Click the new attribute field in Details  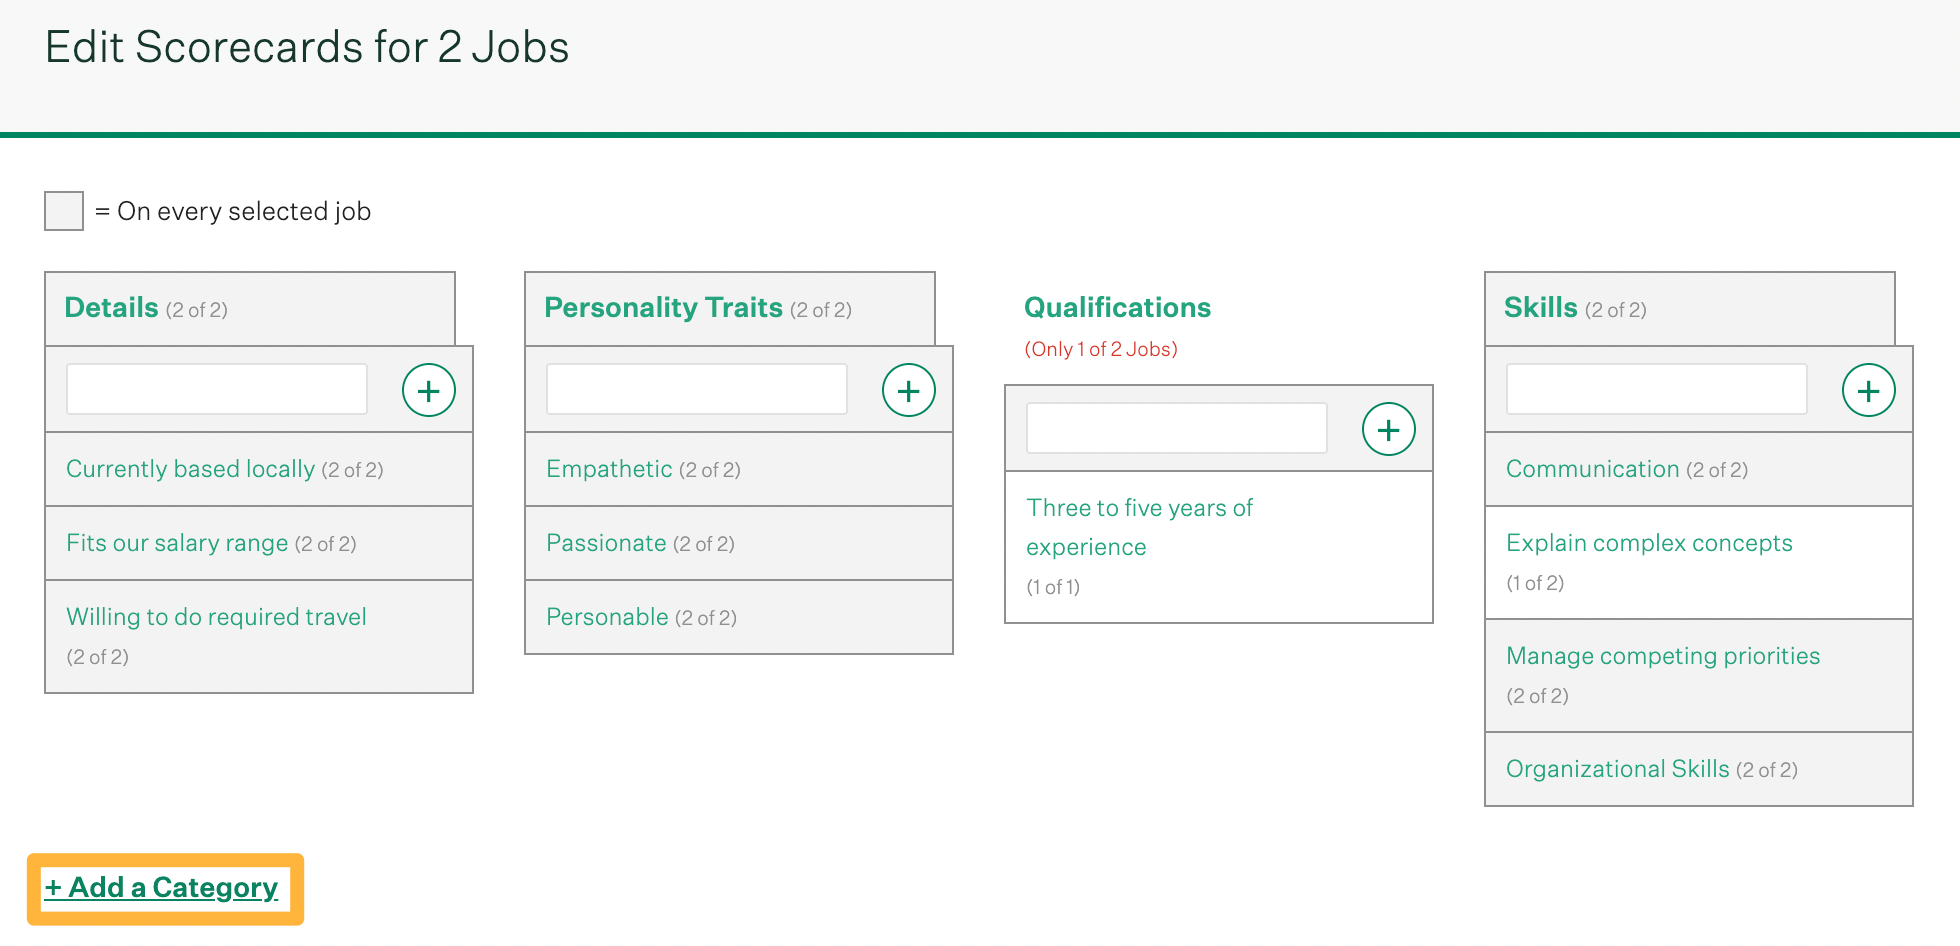click(217, 389)
